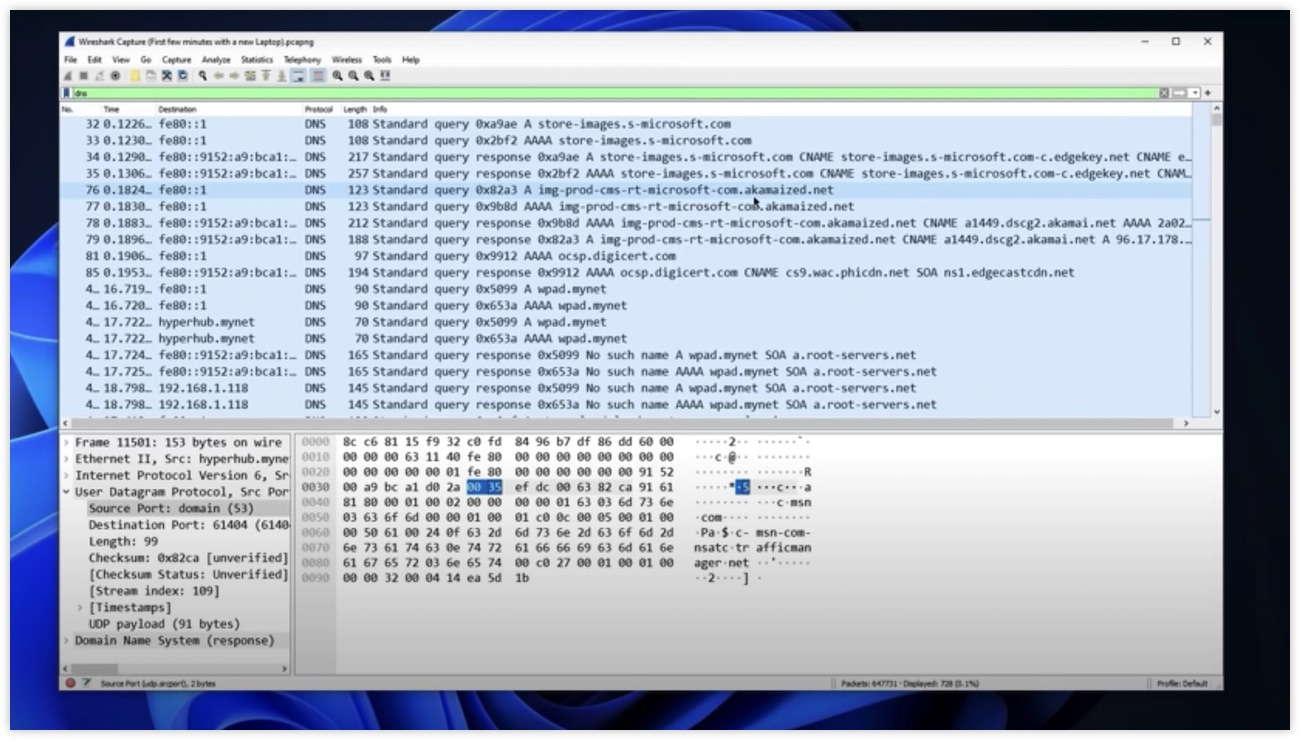Click the zoom in toolbar icon
The width and height of the screenshot is (1300, 740).
tap(338, 76)
